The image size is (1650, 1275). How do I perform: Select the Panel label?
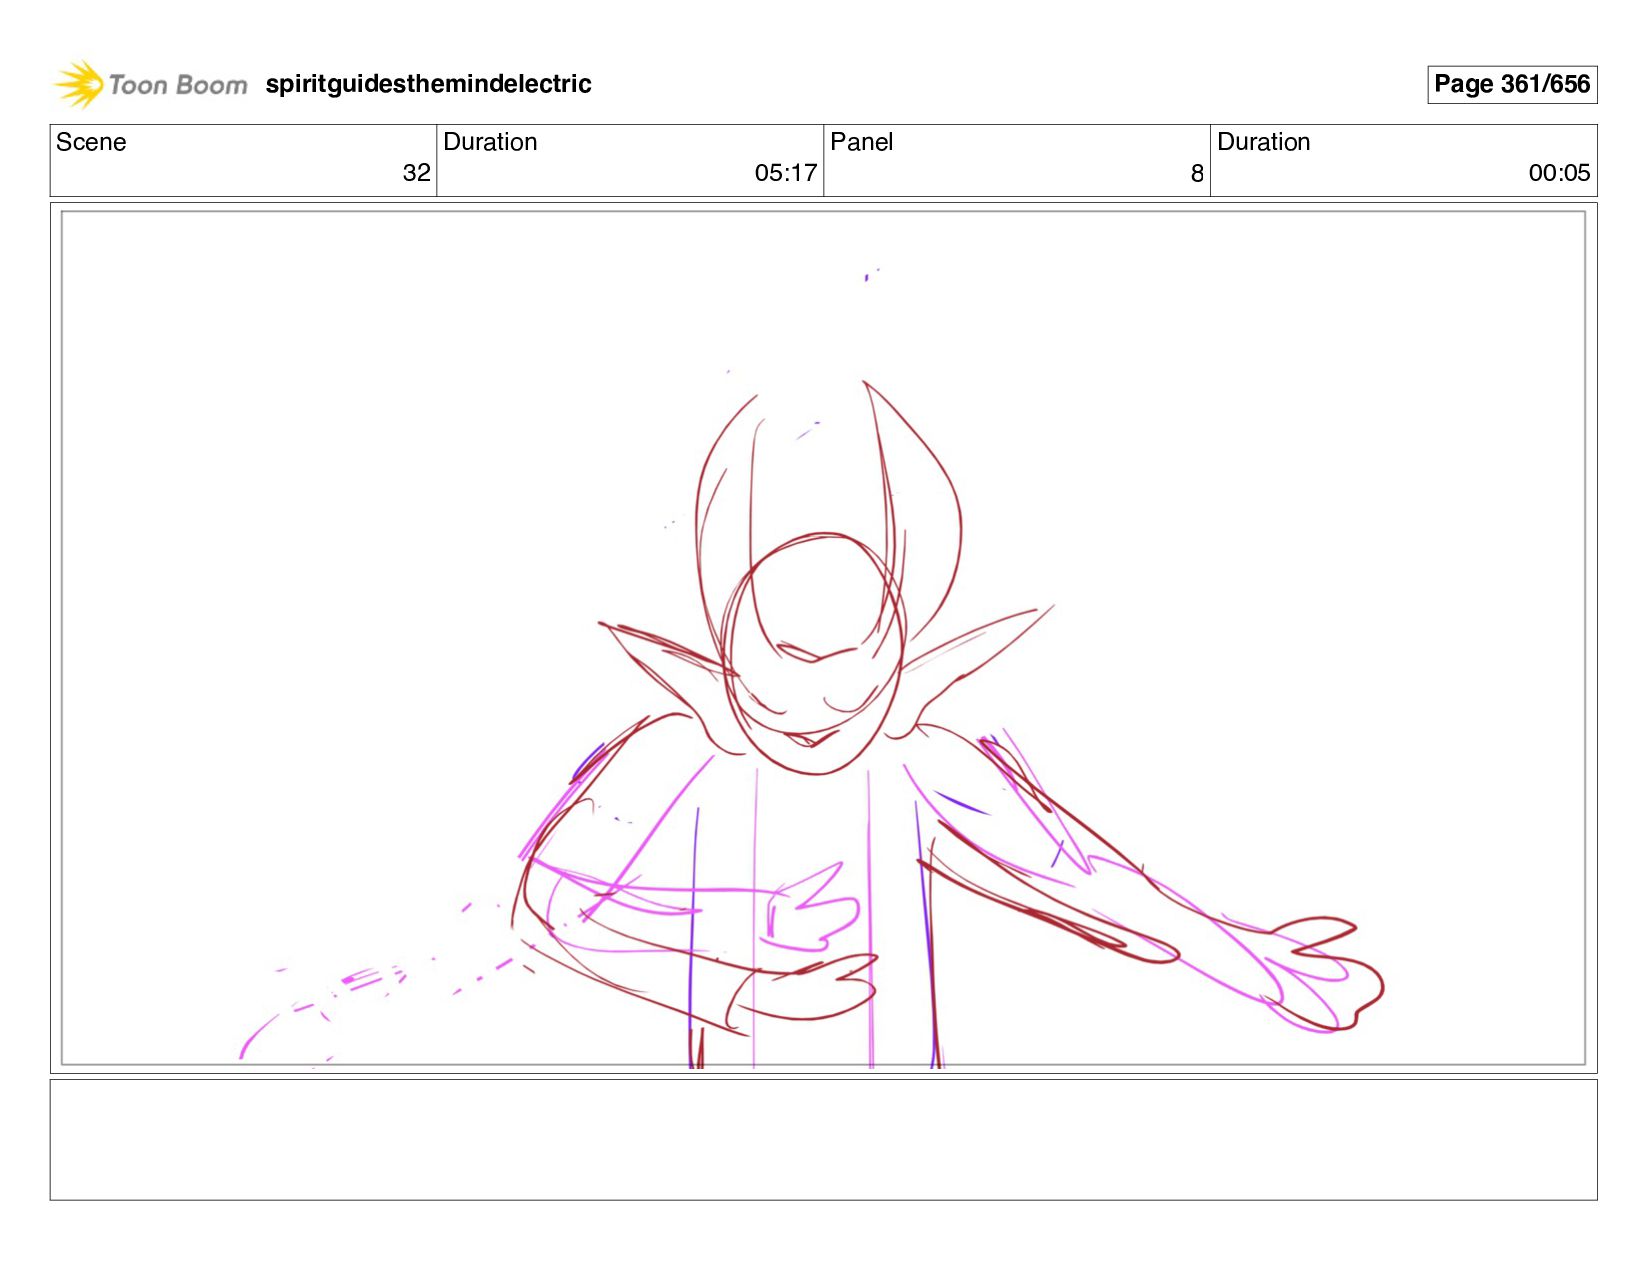(861, 142)
